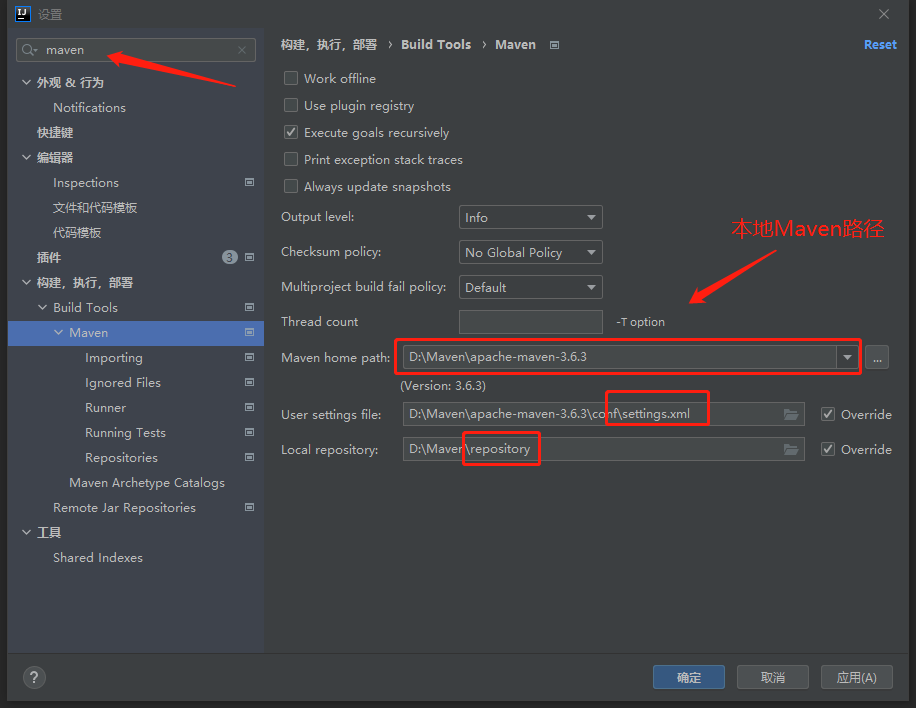Open the Checksum policy dropdown
This screenshot has width=916, height=708.
coord(530,252)
